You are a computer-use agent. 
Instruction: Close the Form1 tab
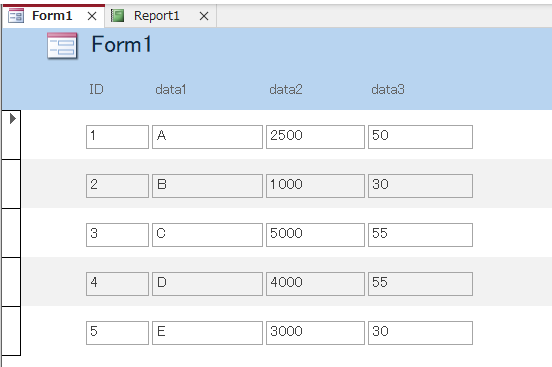(92, 16)
